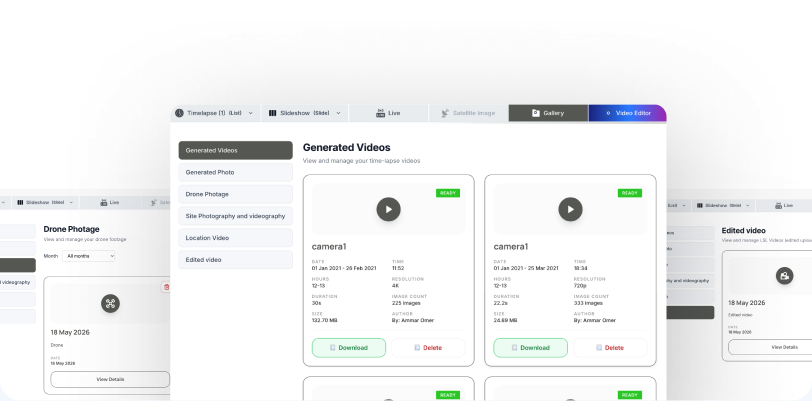Click the '225 images' count
The width and height of the screenshot is (812, 401).
click(x=406, y=303)
